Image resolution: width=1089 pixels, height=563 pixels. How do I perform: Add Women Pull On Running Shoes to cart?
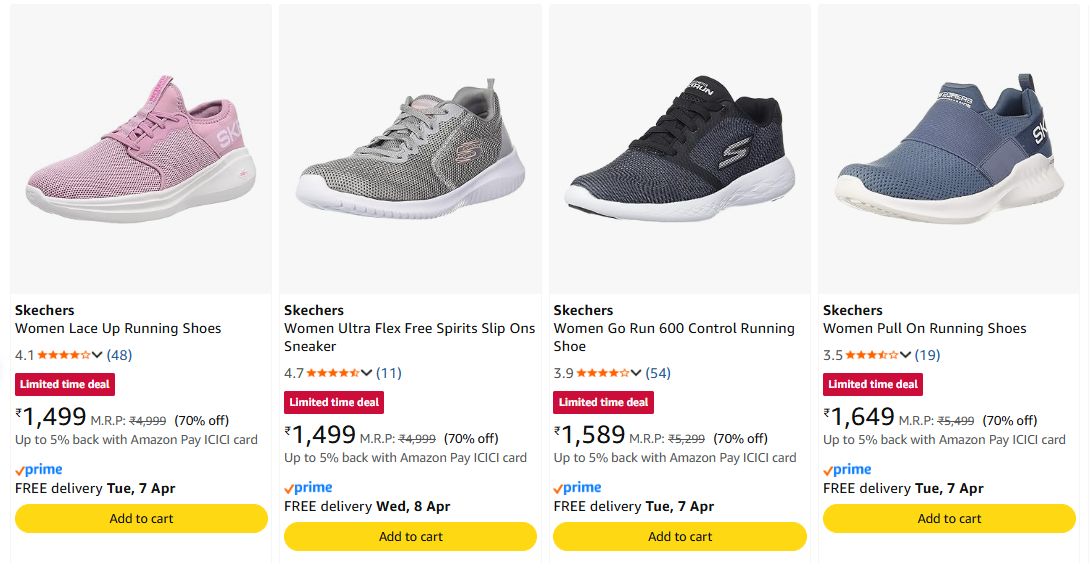click(949, 518)
